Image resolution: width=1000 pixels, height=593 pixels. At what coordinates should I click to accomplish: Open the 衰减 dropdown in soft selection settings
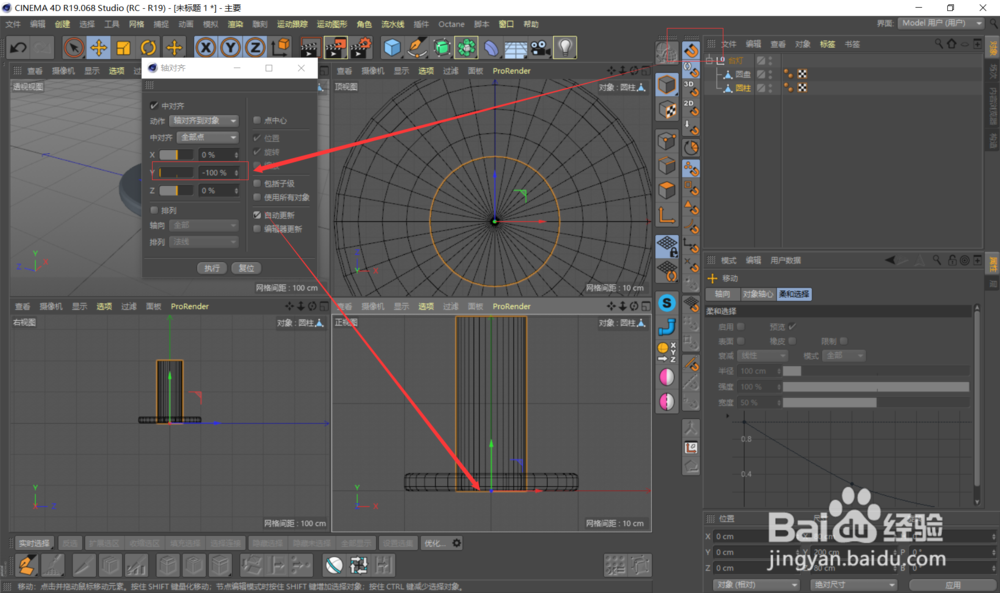pyautogui.click(x=762, y=355)
